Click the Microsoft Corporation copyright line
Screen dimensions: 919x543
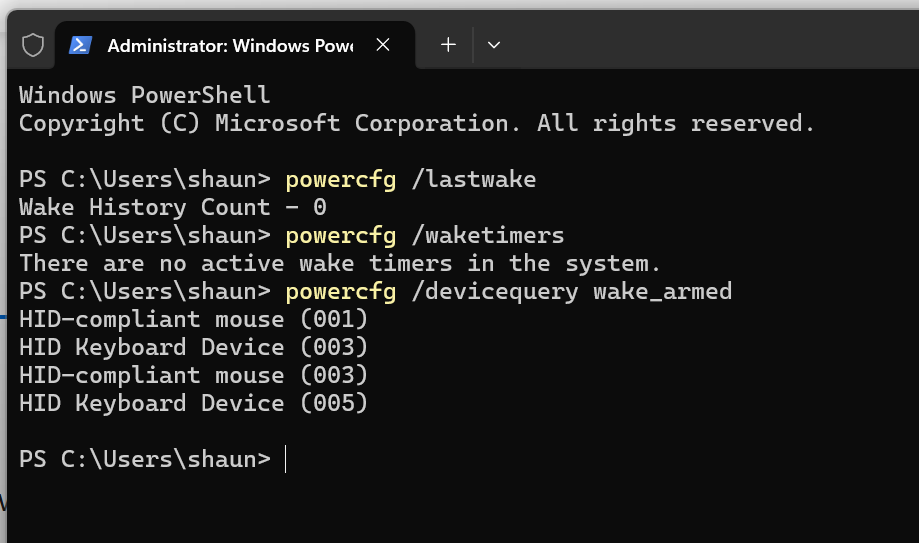pos(417,123)
